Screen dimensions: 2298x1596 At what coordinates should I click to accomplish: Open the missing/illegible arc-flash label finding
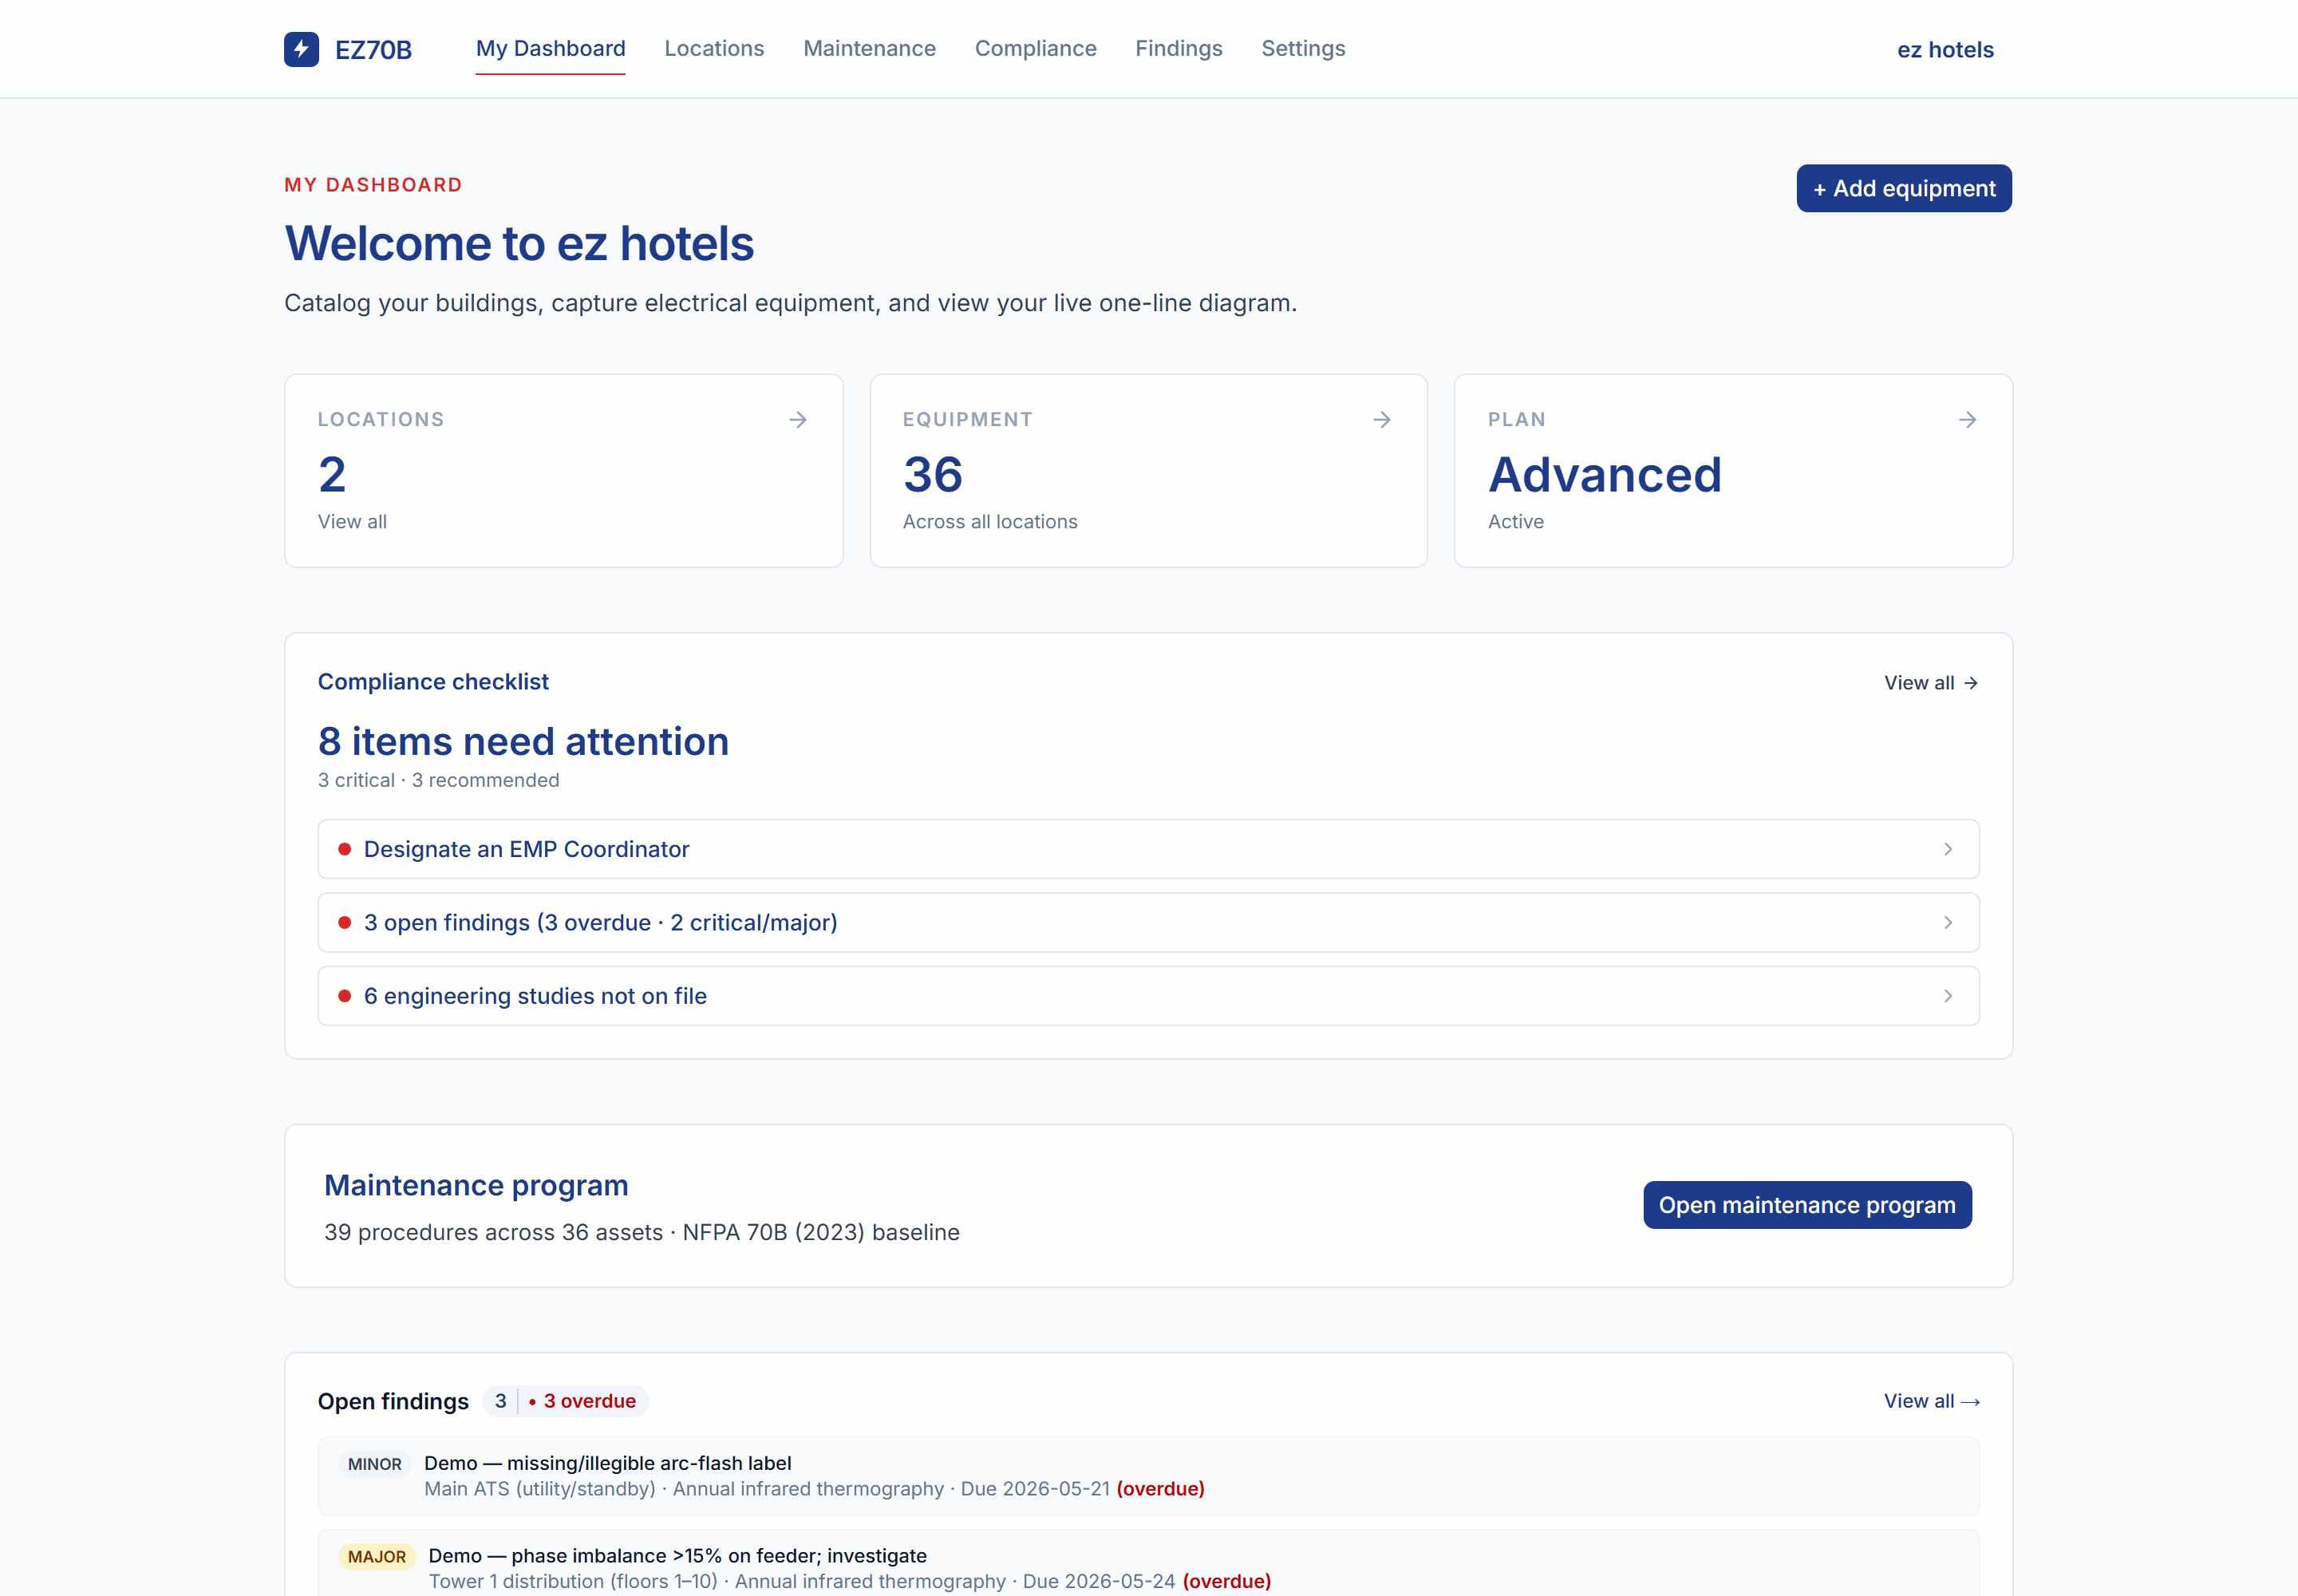pos(607,1463)
